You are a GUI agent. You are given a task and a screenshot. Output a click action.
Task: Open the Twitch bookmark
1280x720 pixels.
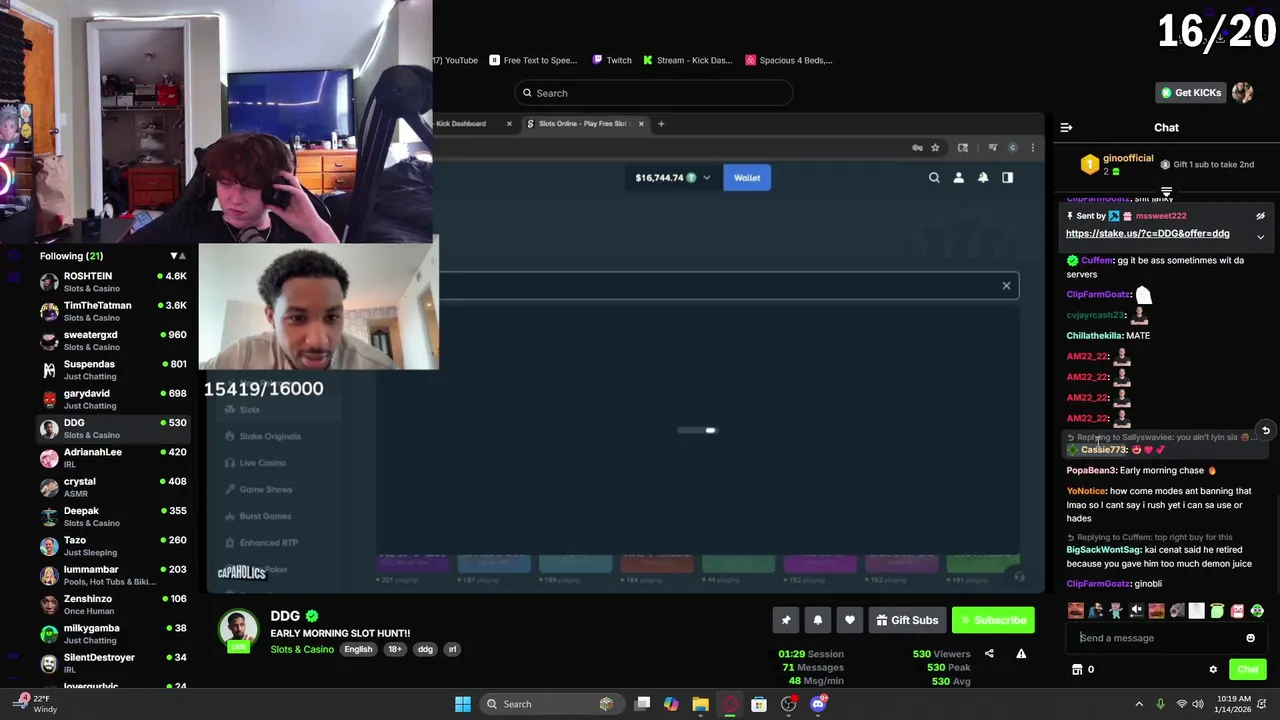[612, 60]
